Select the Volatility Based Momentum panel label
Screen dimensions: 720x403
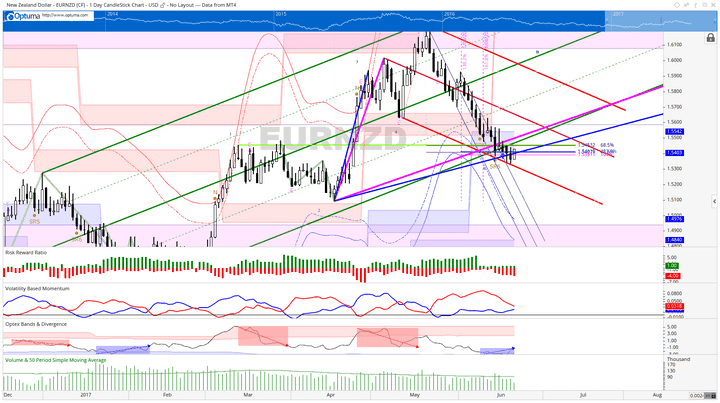[x=40, y=288]
